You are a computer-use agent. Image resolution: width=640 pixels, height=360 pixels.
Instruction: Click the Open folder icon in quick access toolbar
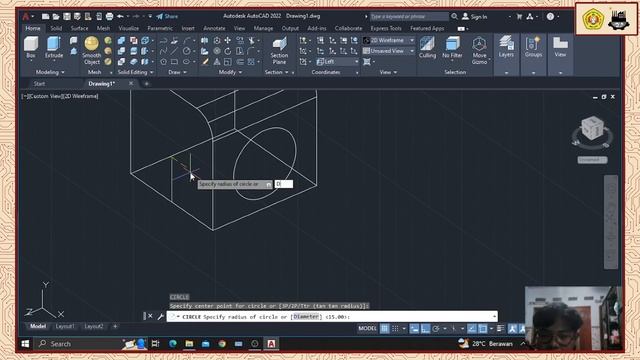pyautogui.click(x=56, y=16)
